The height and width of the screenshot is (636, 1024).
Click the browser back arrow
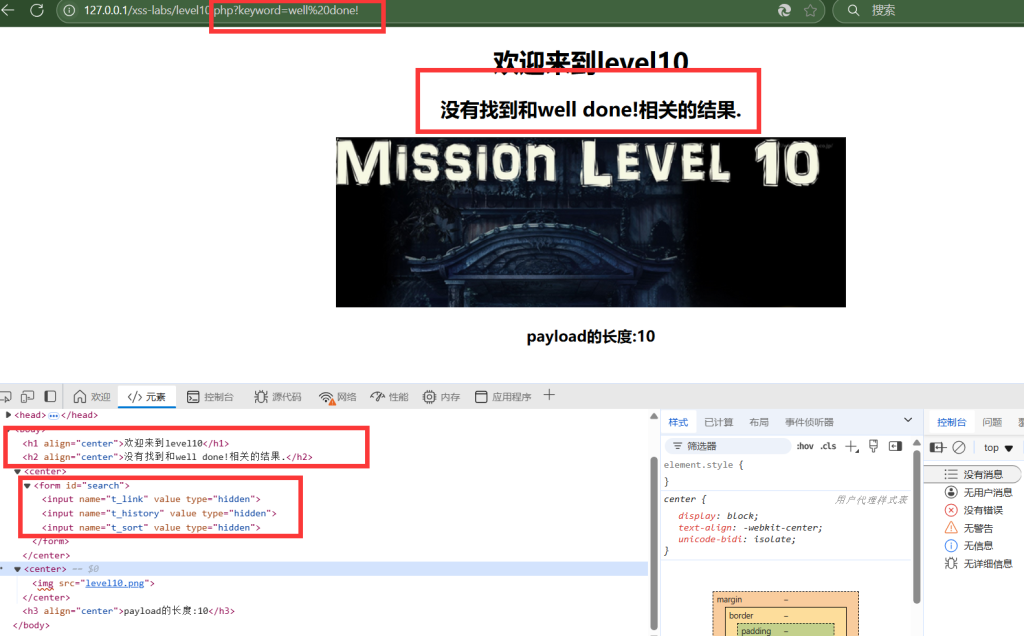click(x=7, y=10)
